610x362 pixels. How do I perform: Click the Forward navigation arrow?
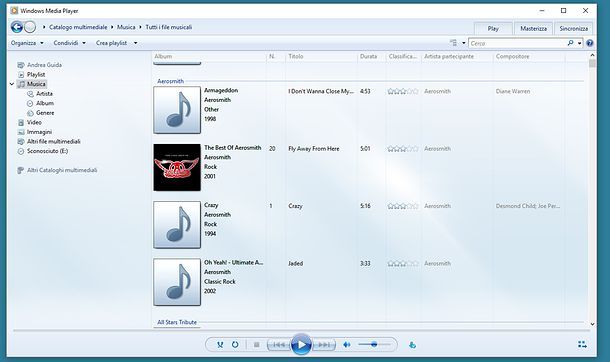30,27
